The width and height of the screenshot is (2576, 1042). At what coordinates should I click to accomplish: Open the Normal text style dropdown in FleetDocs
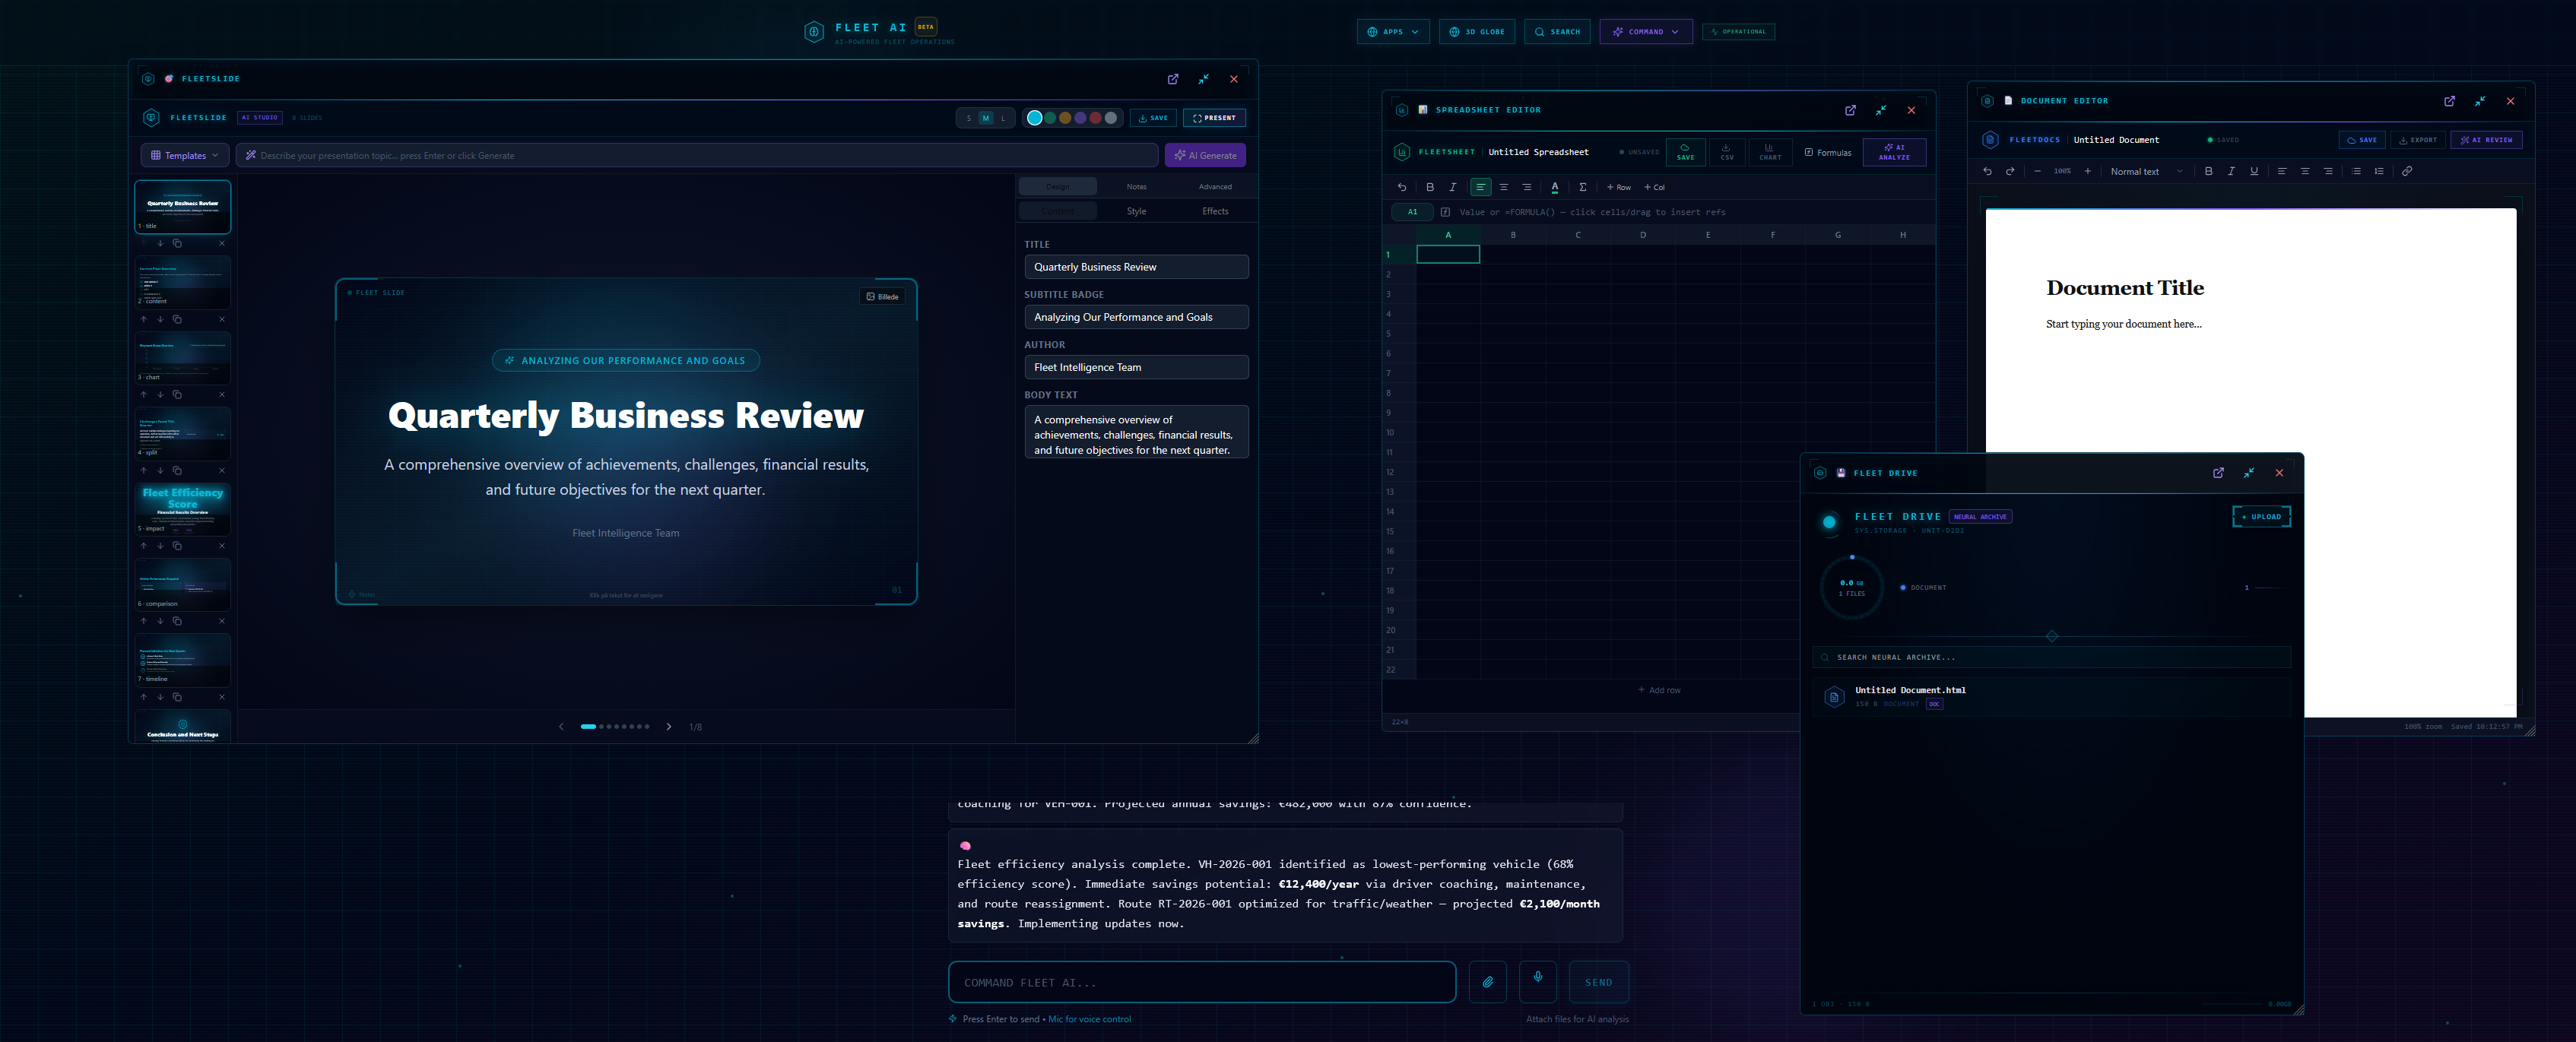[x=2144, y=171]
